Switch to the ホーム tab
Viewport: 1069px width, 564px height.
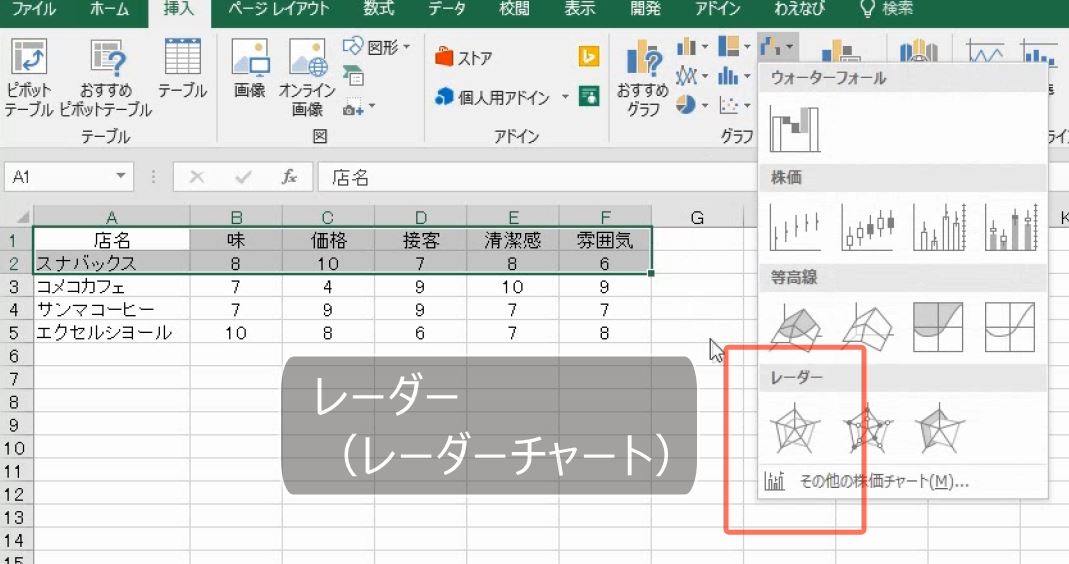pyautogui.click(x=110, y=9)
